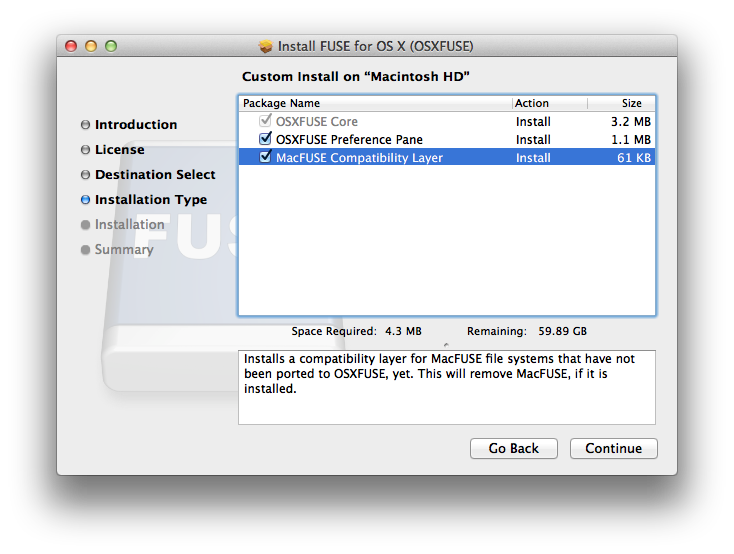
Task: Click the split divider handle above the description
Action: [446, 343]
